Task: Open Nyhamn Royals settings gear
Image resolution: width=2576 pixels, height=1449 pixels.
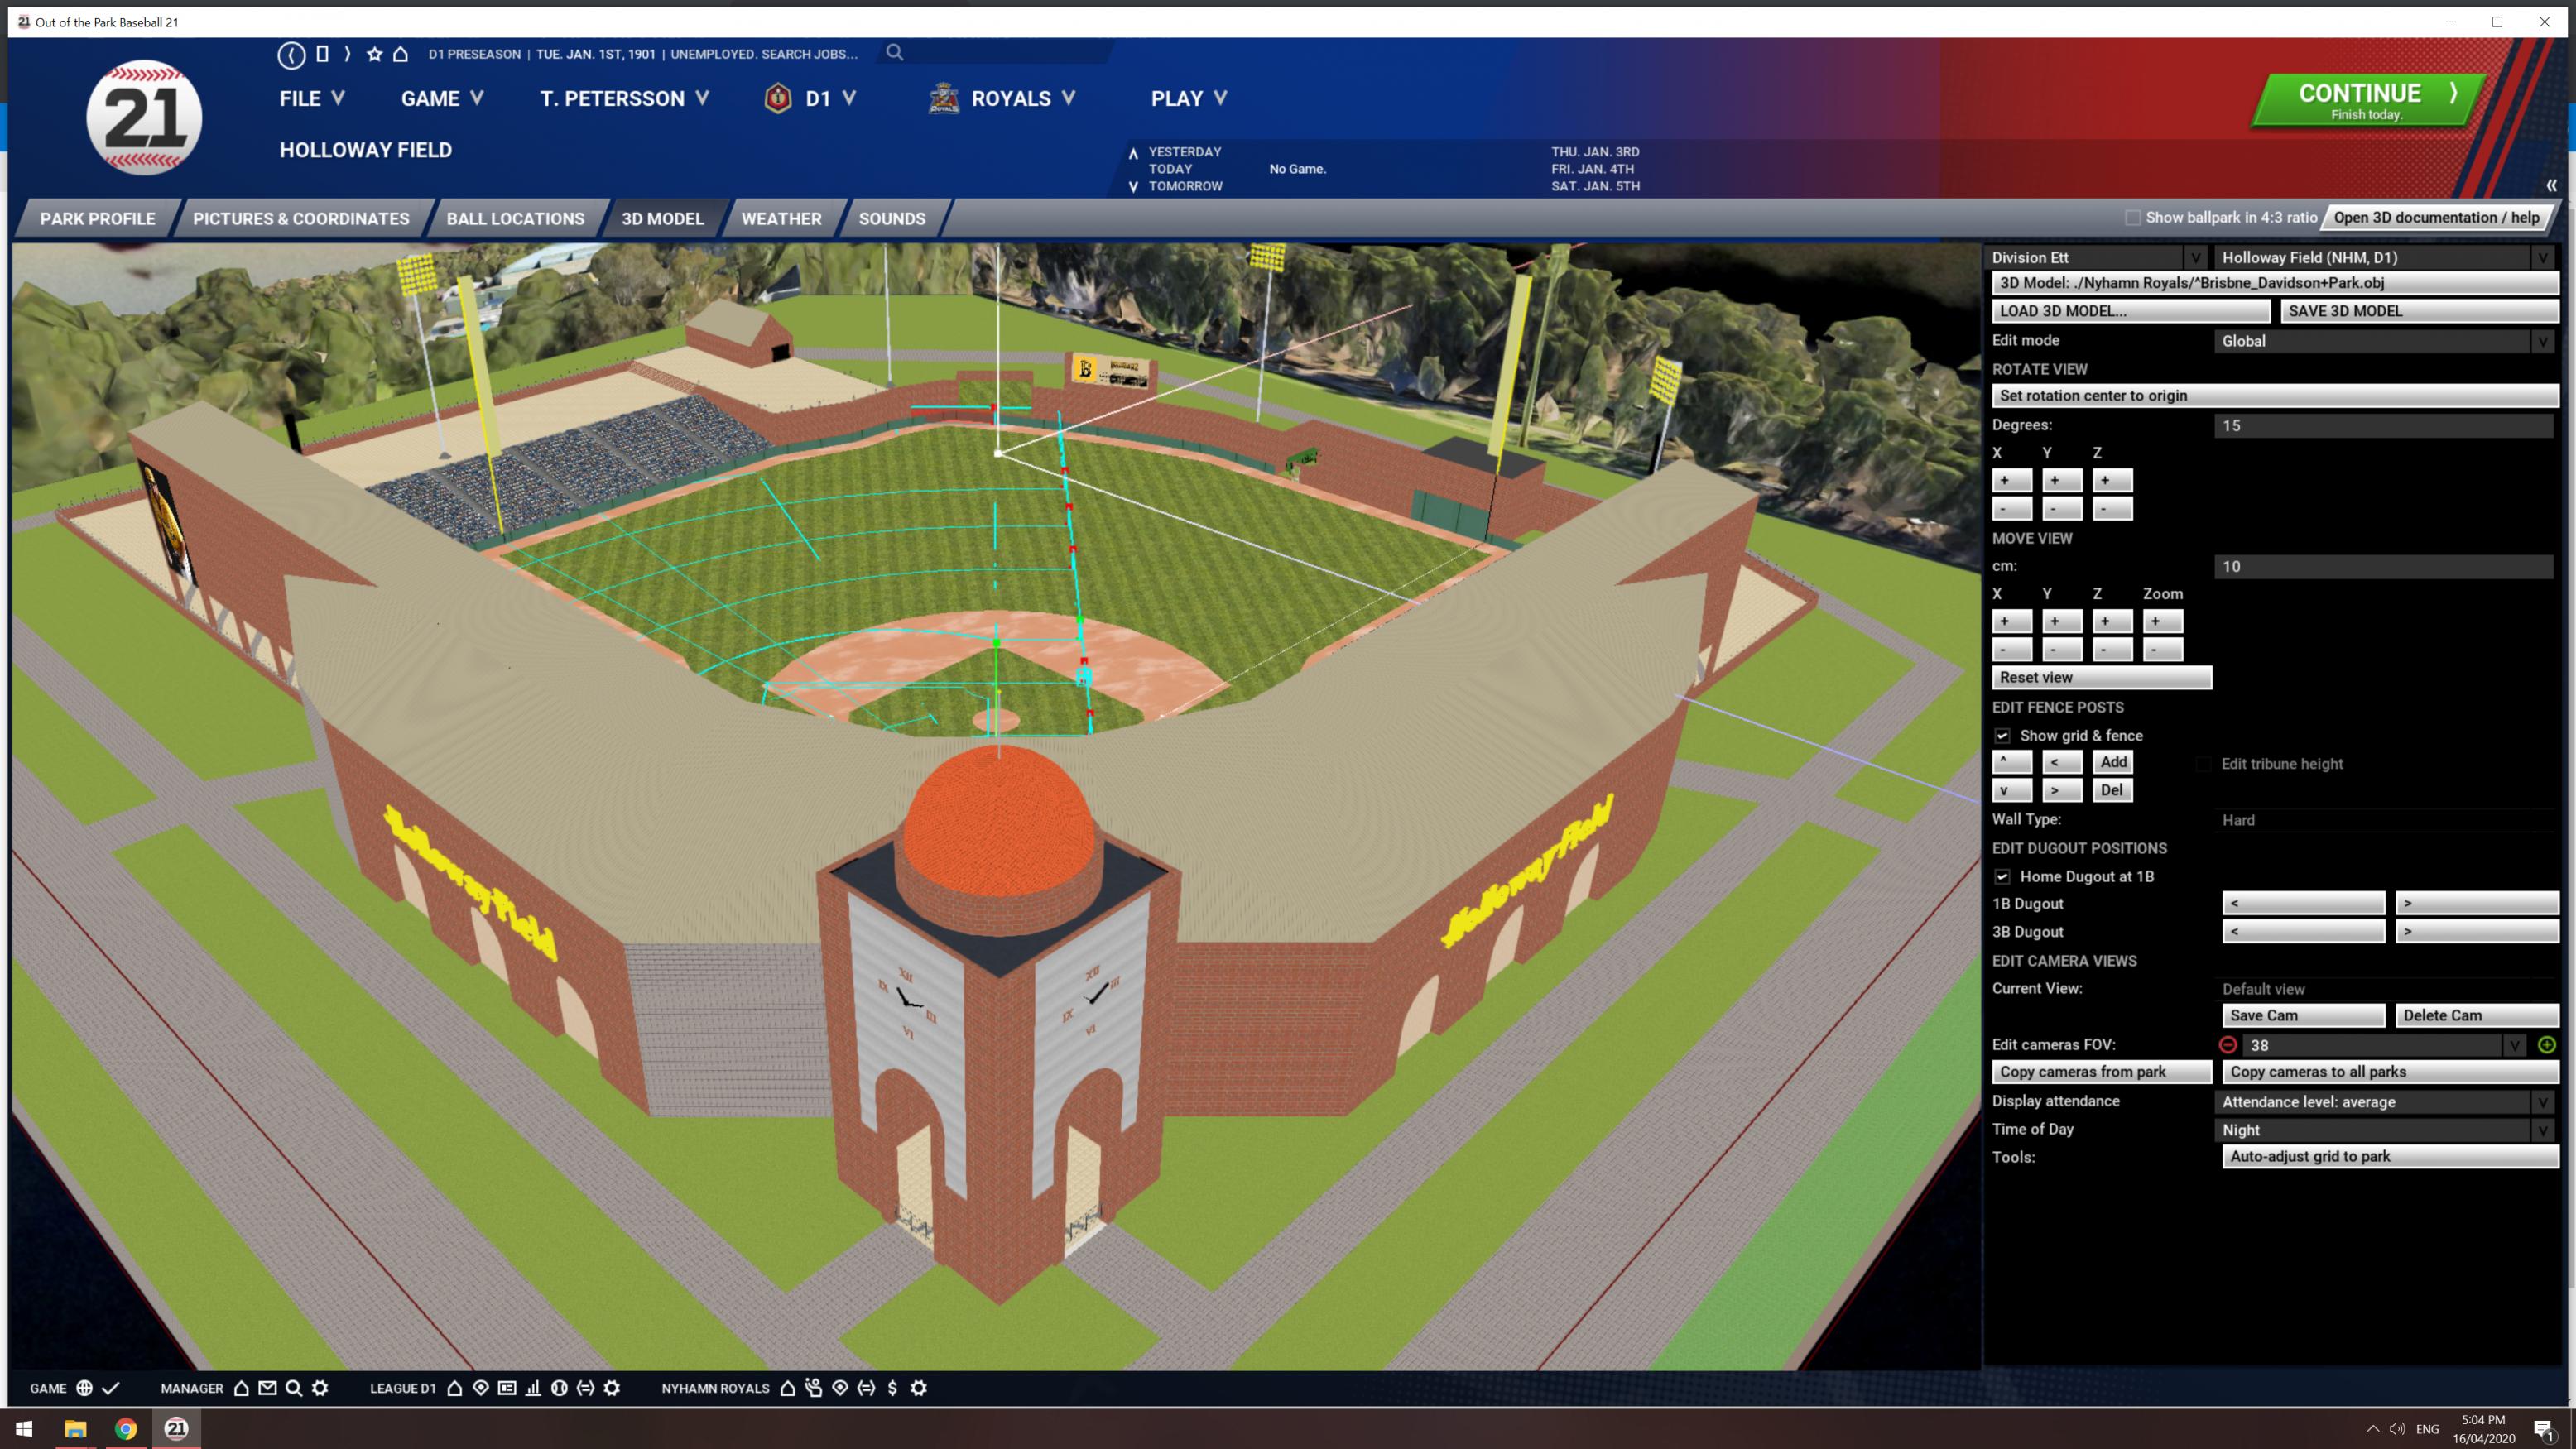Action: point(919,1388)
